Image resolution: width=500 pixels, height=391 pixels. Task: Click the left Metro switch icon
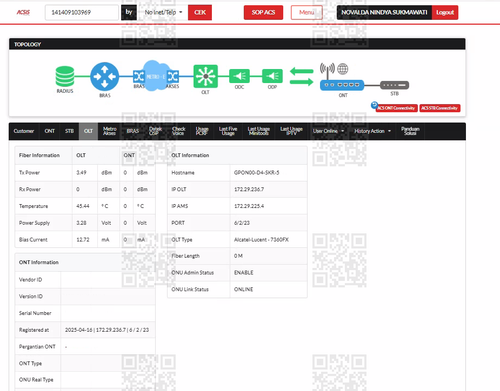pos(138,77)
